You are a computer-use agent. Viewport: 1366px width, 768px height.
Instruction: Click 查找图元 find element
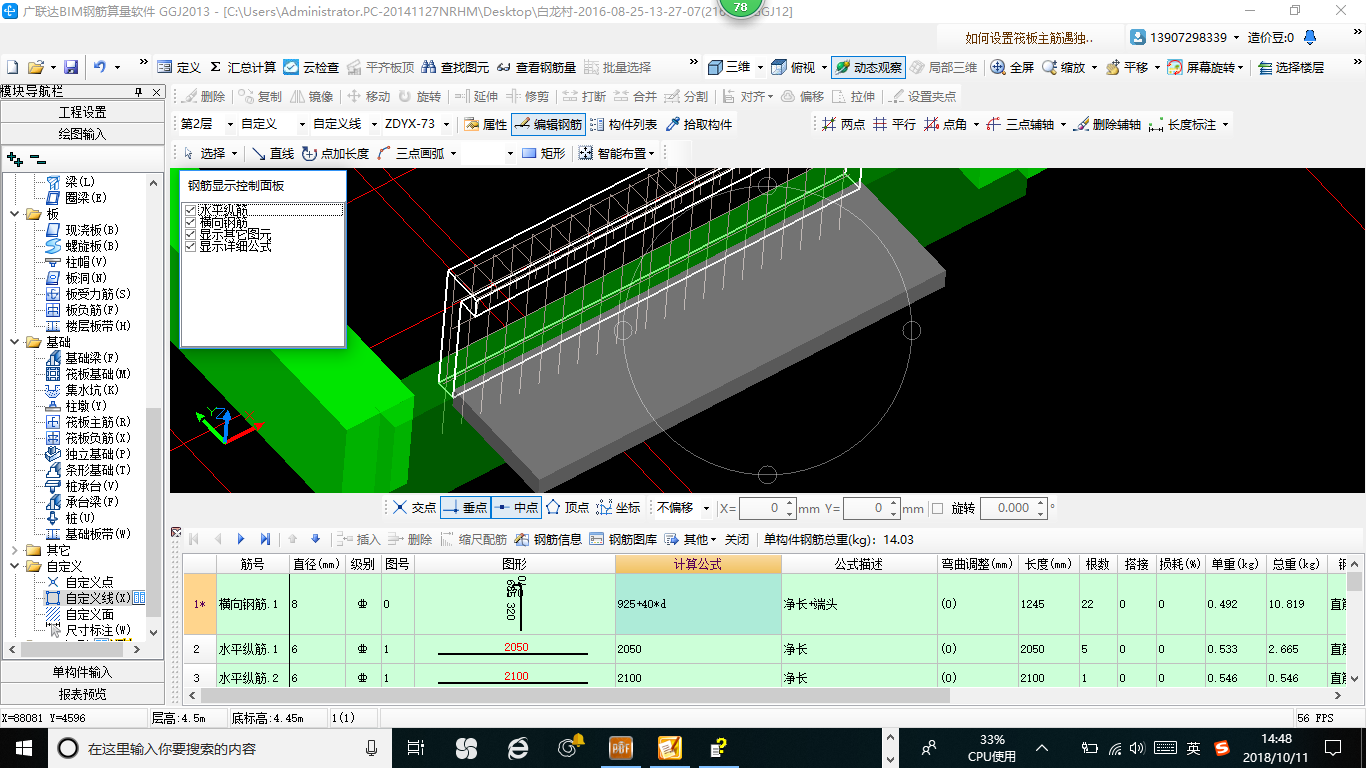pos(455,67)
